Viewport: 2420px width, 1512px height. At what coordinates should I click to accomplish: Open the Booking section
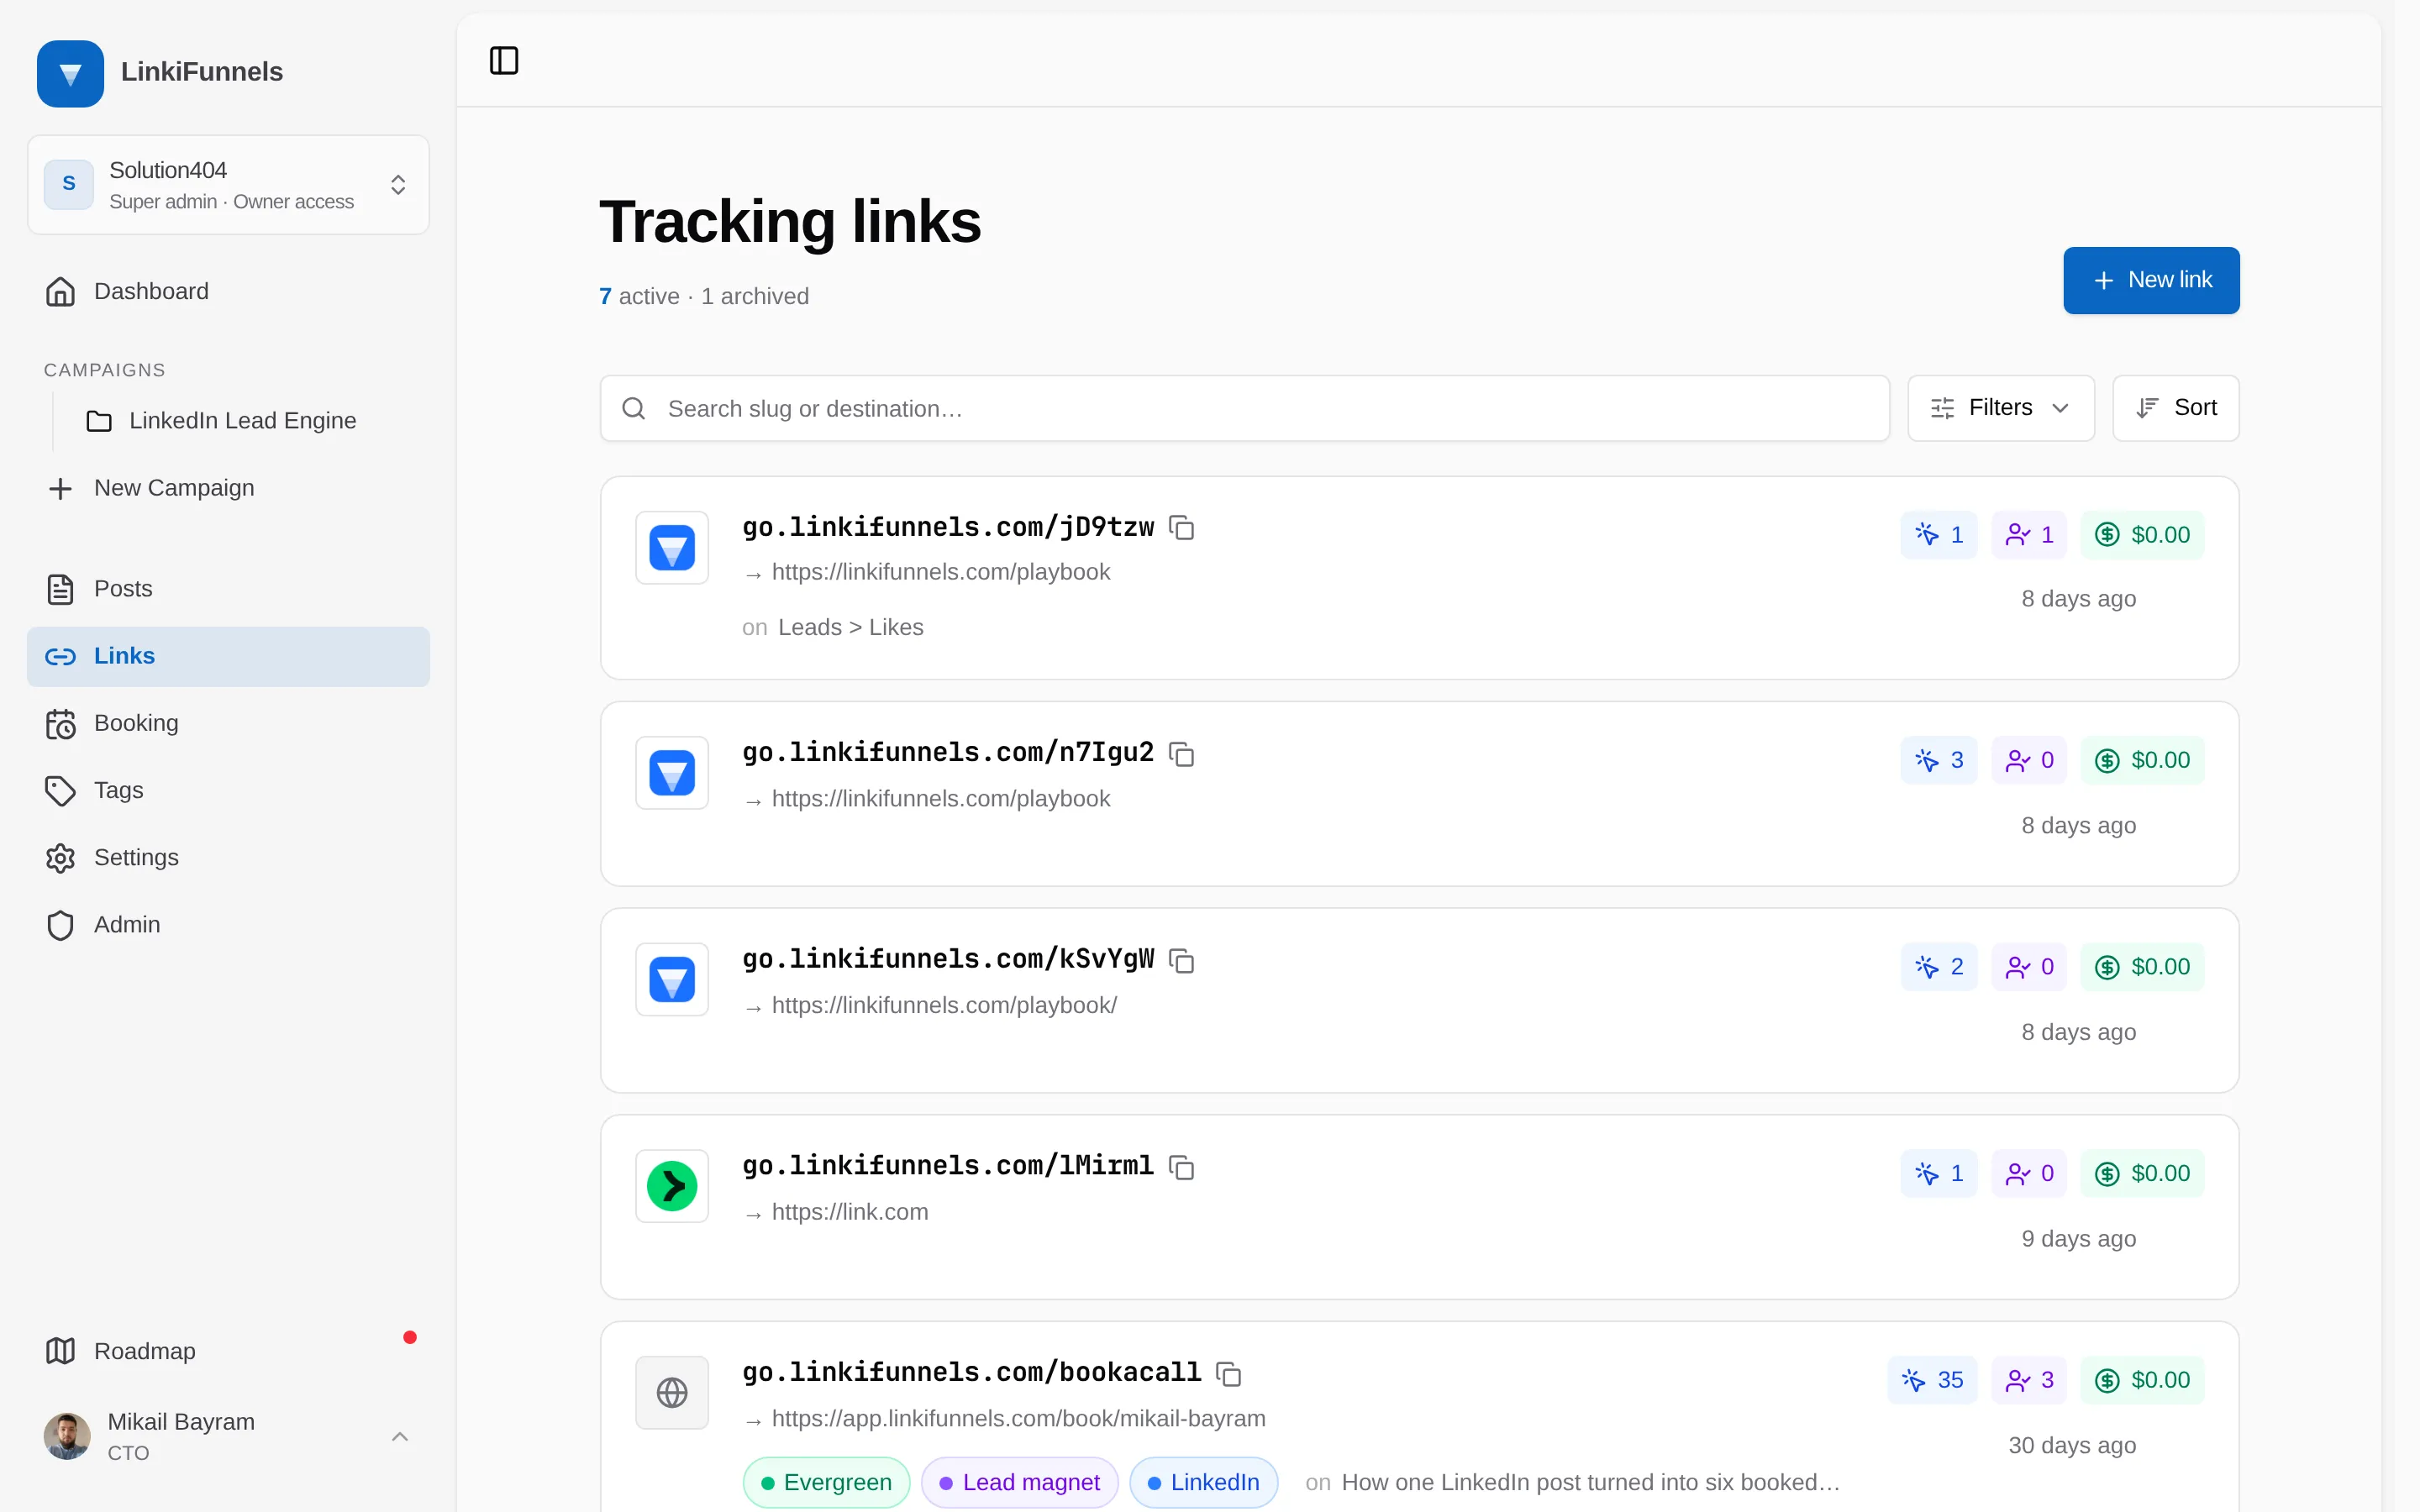[x=229, y=723]
